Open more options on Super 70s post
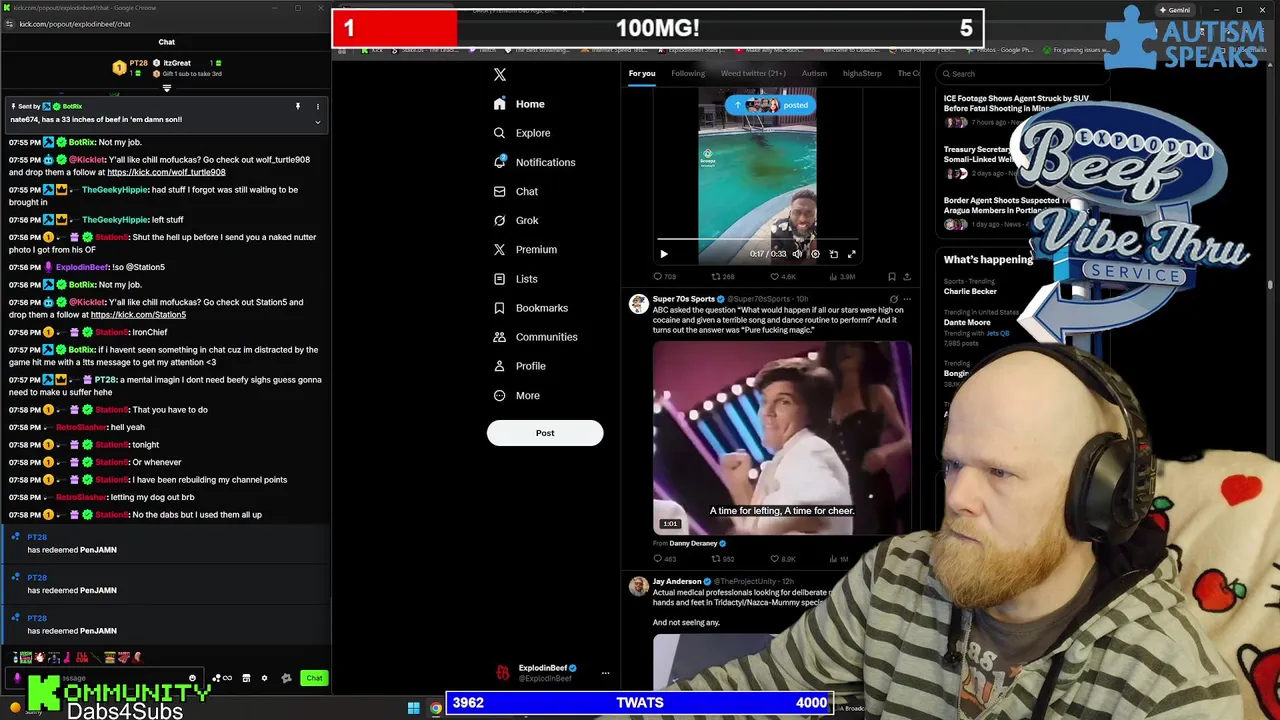Image resolution: width=1280 pixels, height=720 pixels. point(907,299)
